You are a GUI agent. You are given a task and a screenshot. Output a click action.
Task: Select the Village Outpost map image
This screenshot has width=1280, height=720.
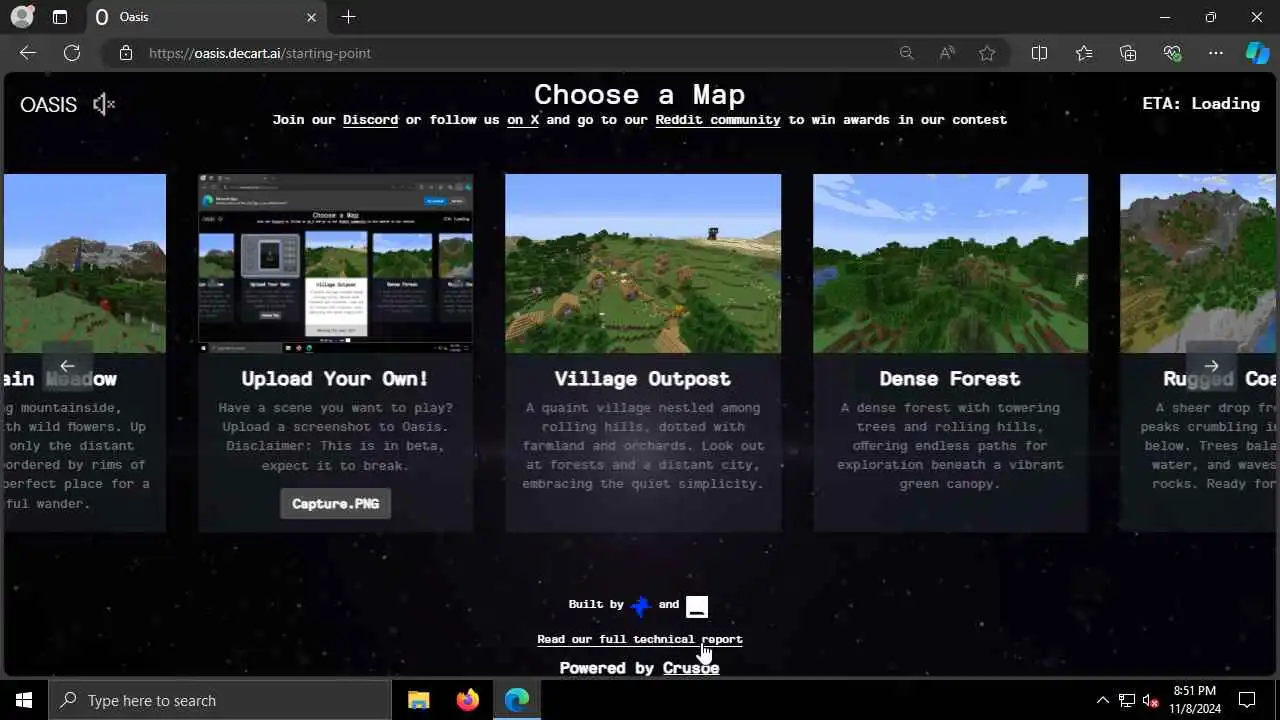coord(643,263)
